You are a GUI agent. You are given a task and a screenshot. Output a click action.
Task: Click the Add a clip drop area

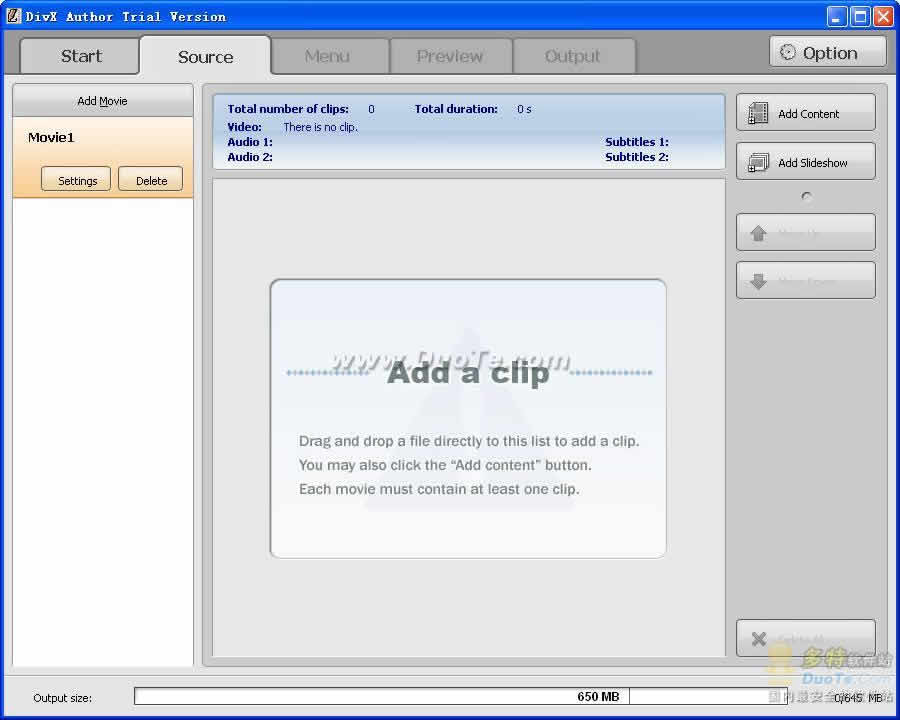click(468, 418)
